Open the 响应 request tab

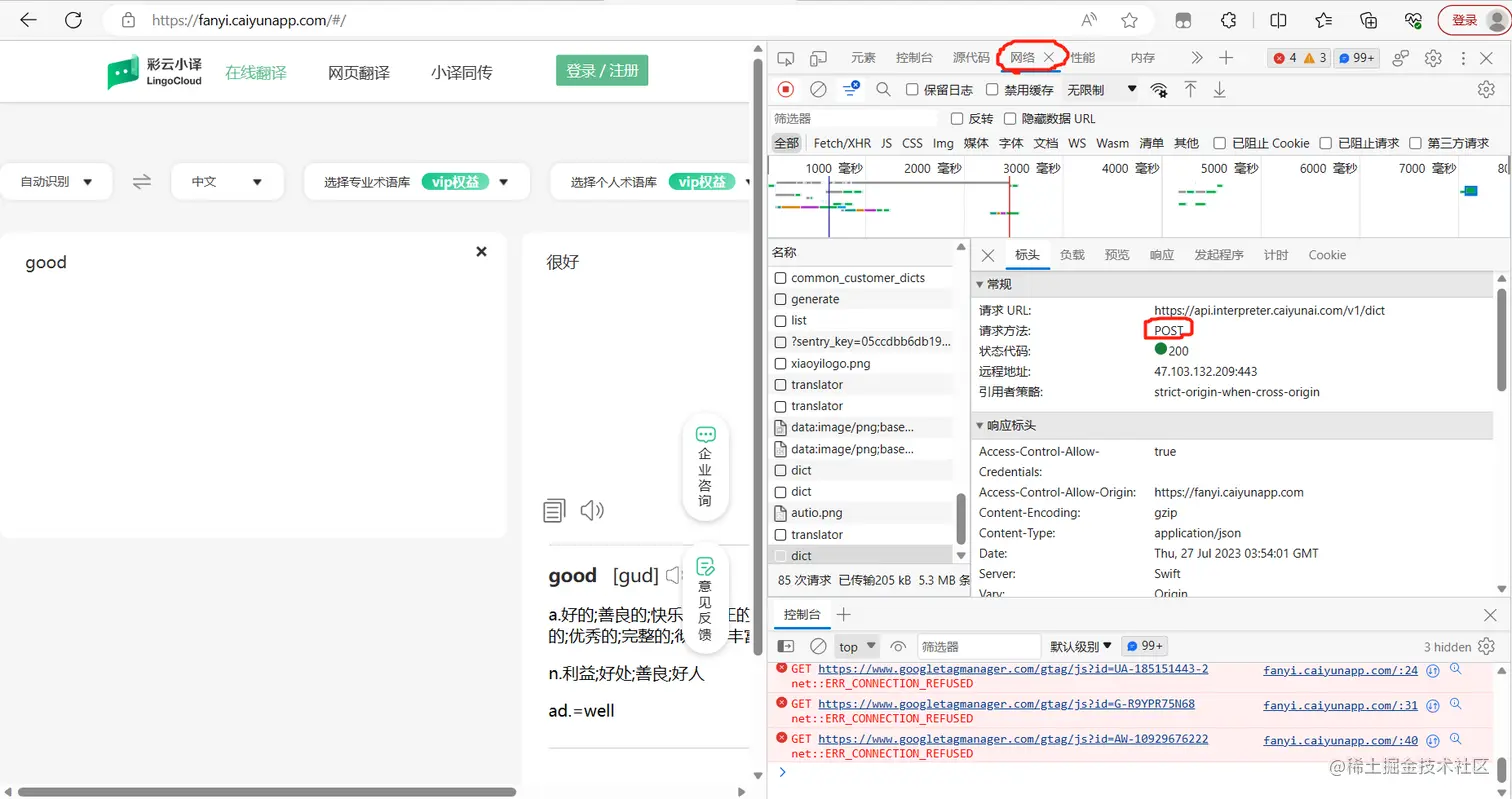(1162, 255)
